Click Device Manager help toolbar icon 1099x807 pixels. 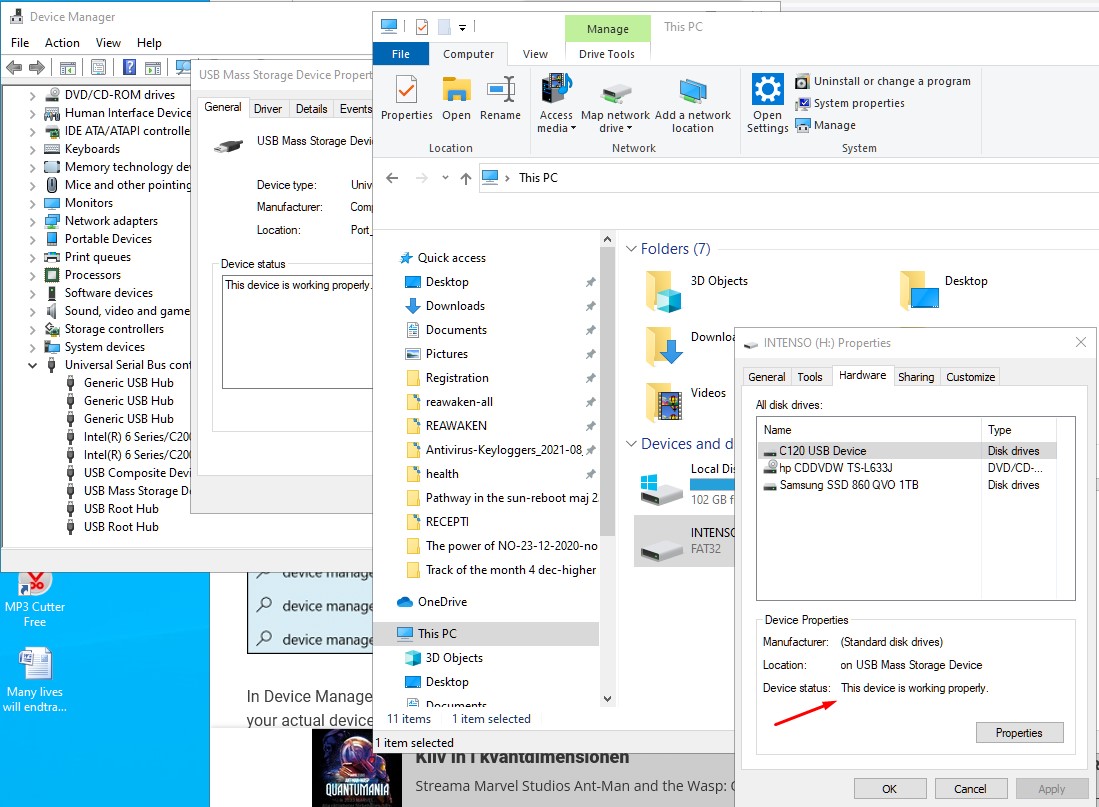(x=129, y=67)
